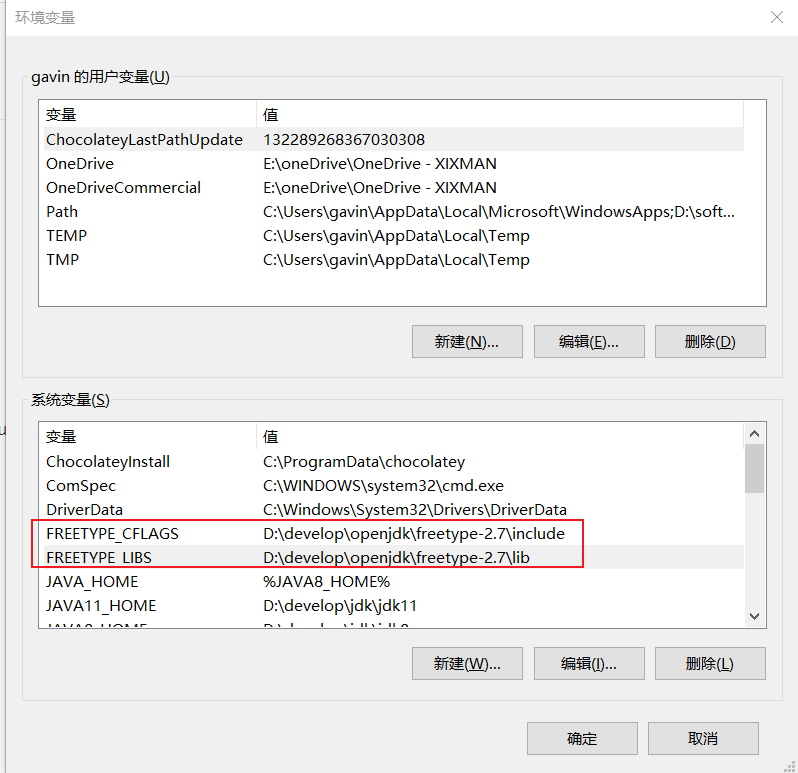
Task: Click scroll down arrow in system variables list
Action: (754, 617)
